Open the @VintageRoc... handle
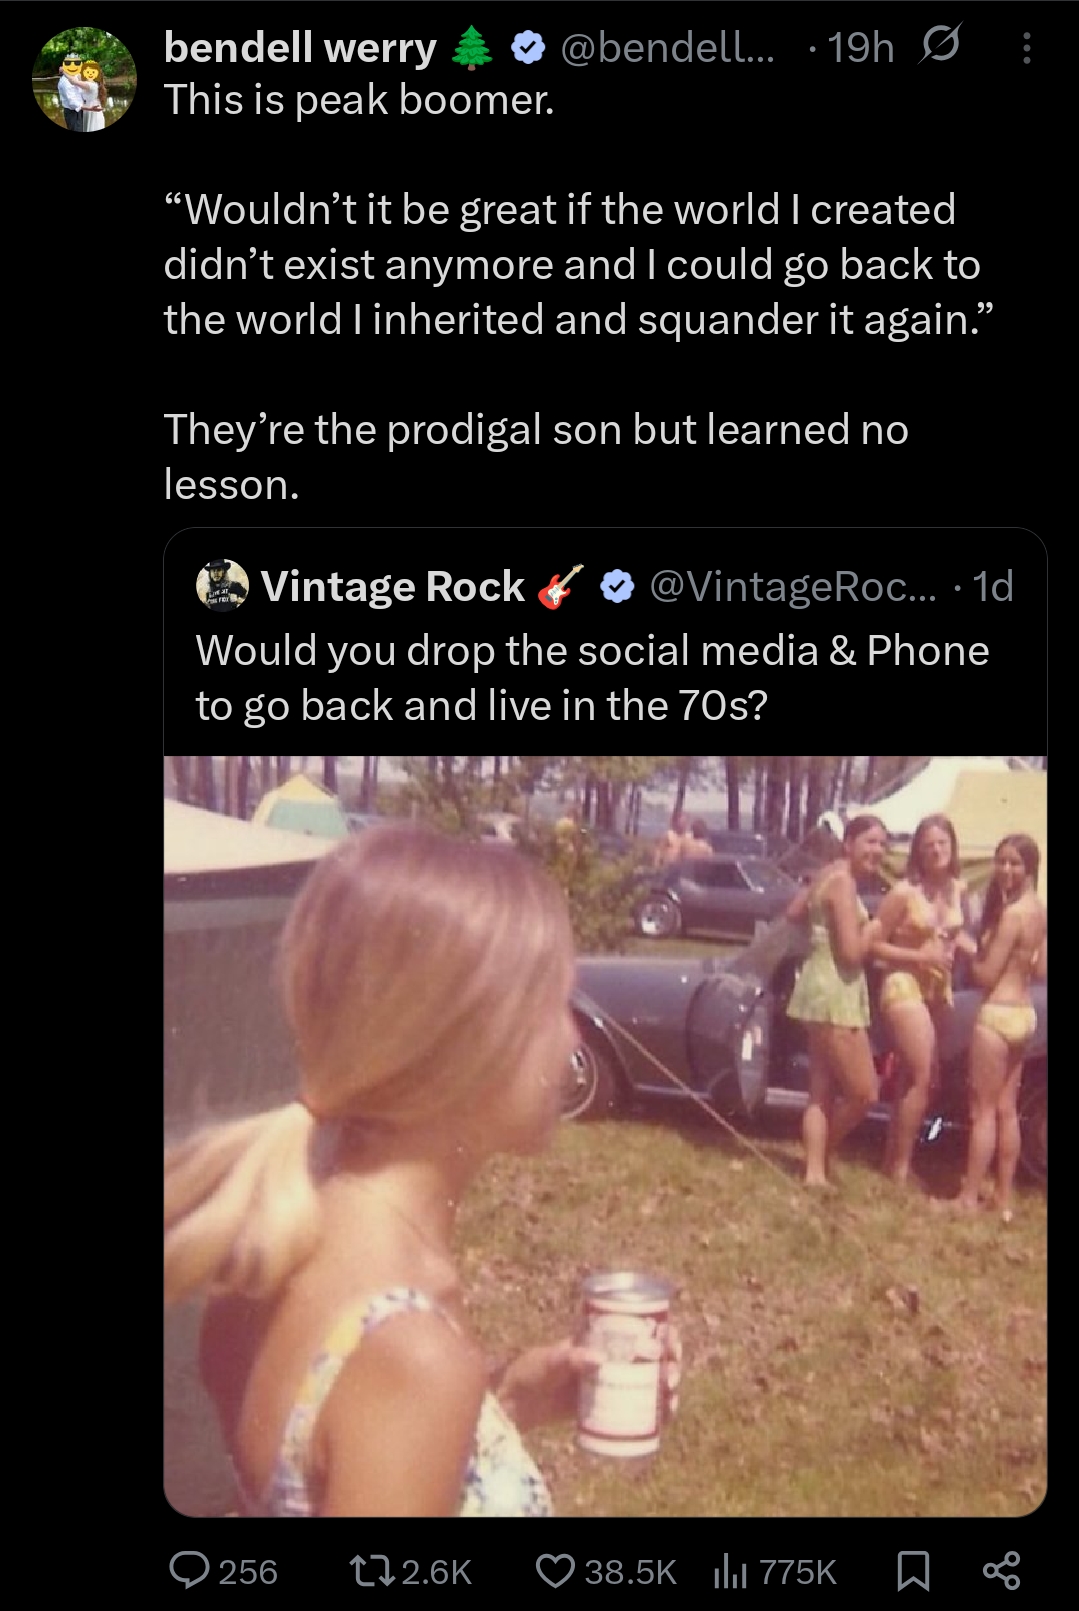Screen dimensions: 1079x1611 click(793, 586)
